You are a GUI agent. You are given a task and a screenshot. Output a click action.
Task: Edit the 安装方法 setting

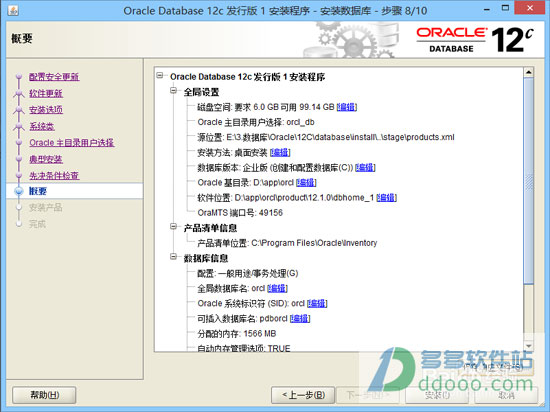click(280, 153)
